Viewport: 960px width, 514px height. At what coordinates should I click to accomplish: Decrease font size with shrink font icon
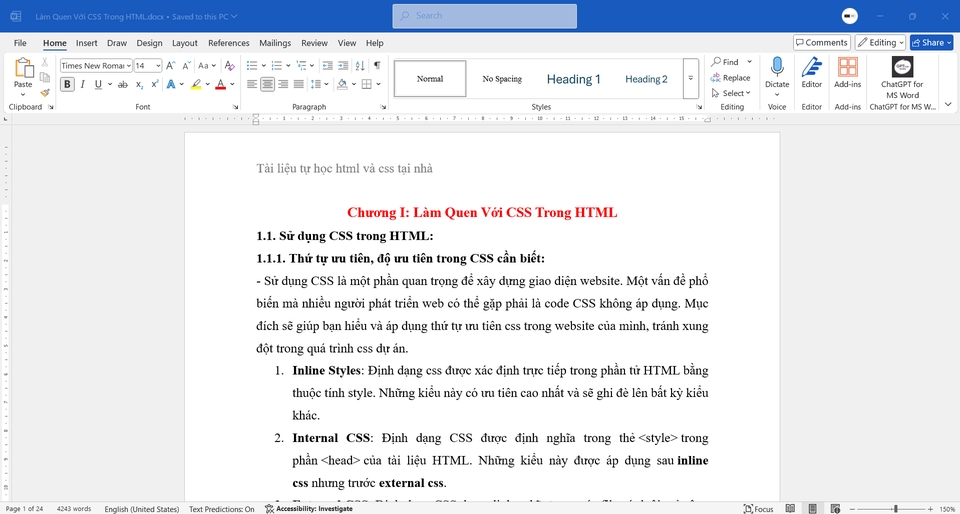pyautogui.click(x=187, y=65)
